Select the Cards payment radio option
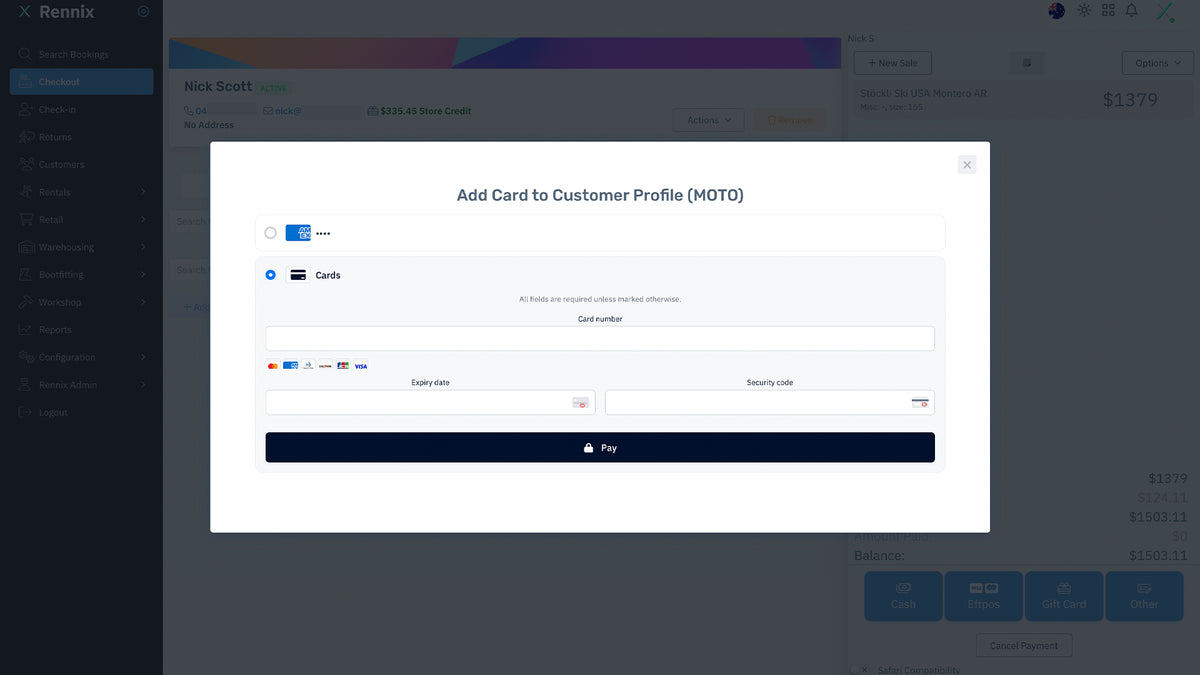Image resolution: width=1200 pixels, height=675 pixels. 271,275
